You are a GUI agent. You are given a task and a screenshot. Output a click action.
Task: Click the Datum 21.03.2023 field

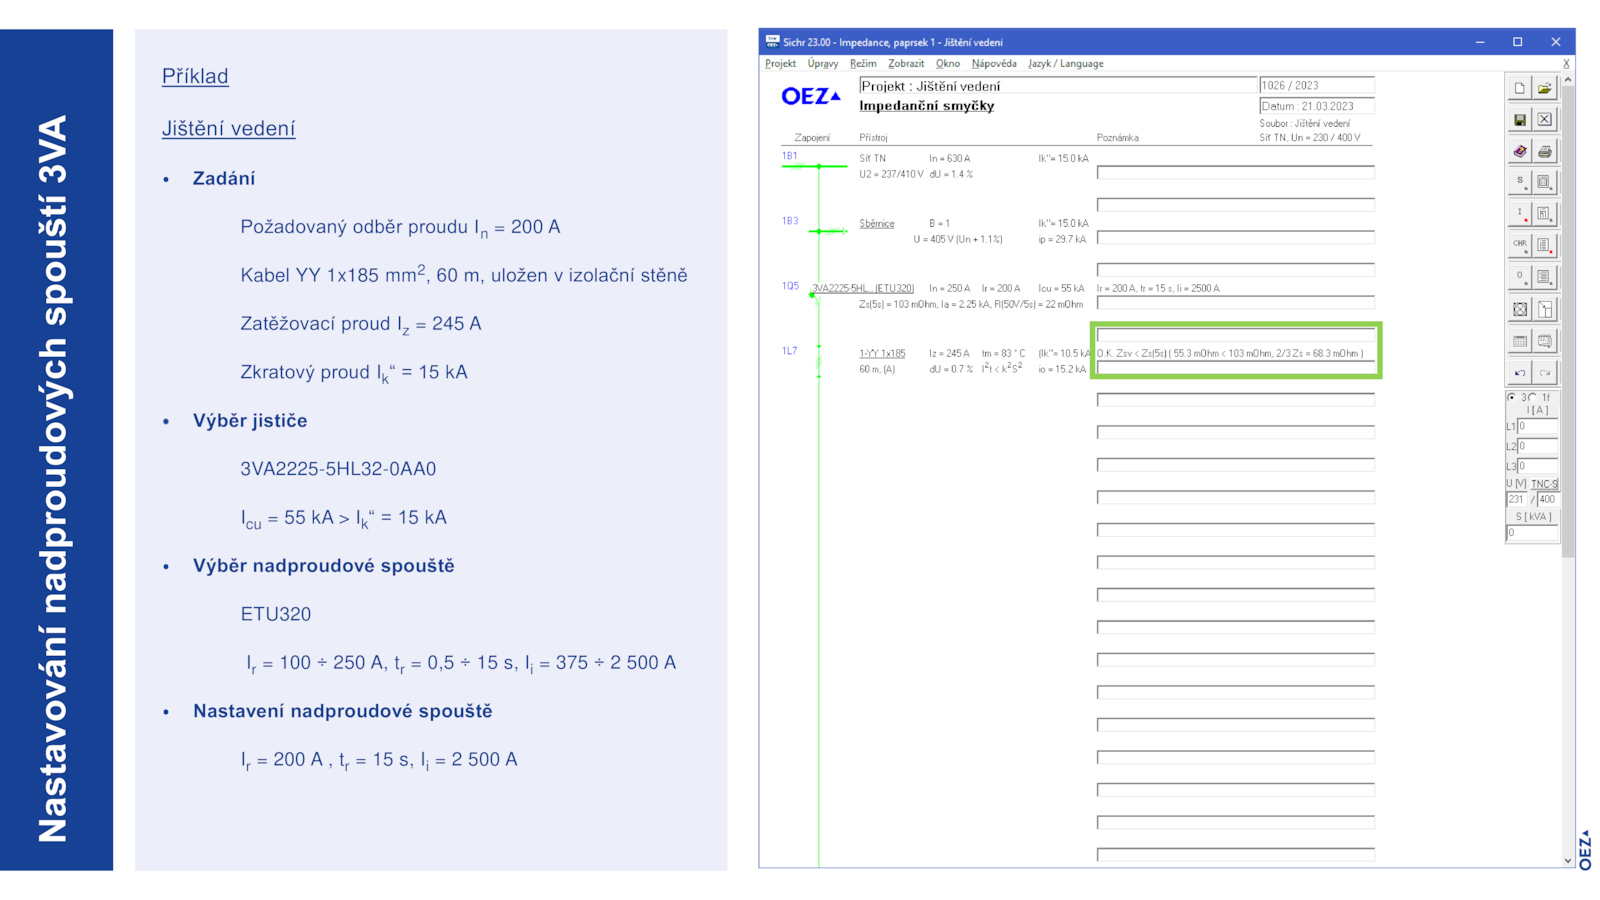point(1316,106)
